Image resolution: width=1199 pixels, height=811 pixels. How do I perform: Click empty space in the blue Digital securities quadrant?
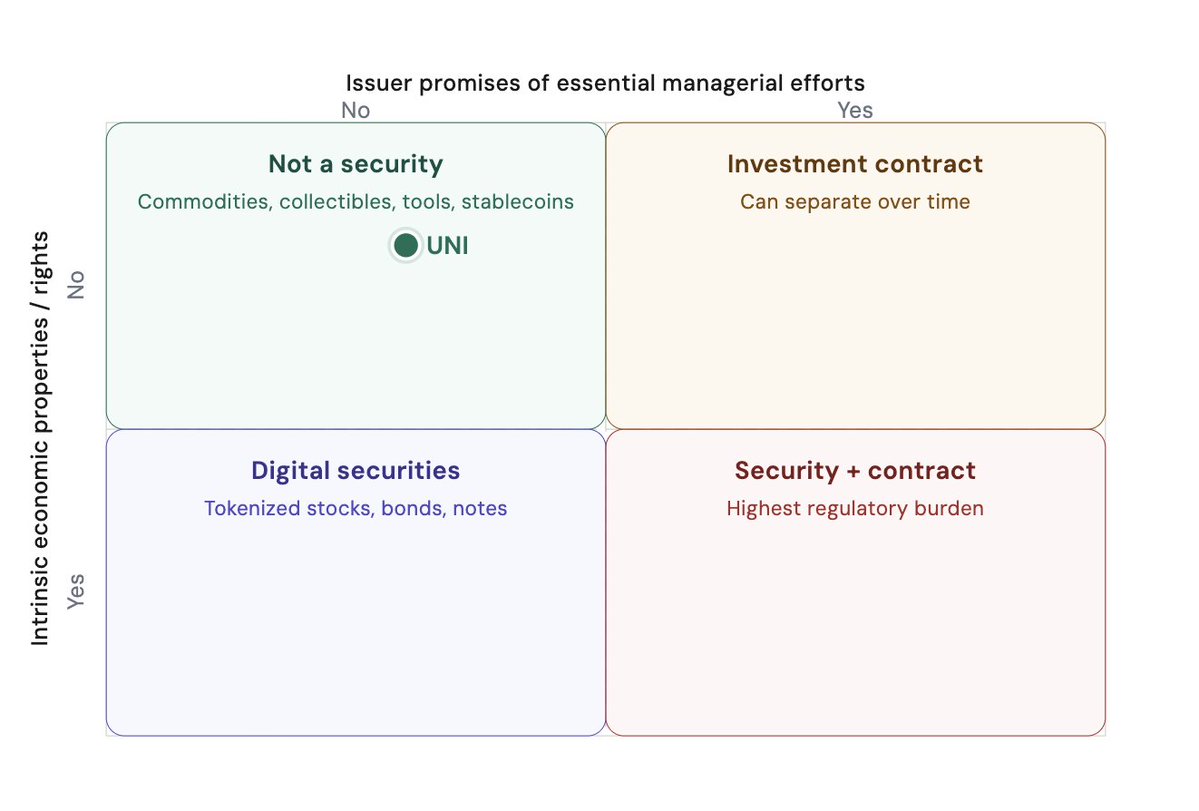(x=355, y=630)
